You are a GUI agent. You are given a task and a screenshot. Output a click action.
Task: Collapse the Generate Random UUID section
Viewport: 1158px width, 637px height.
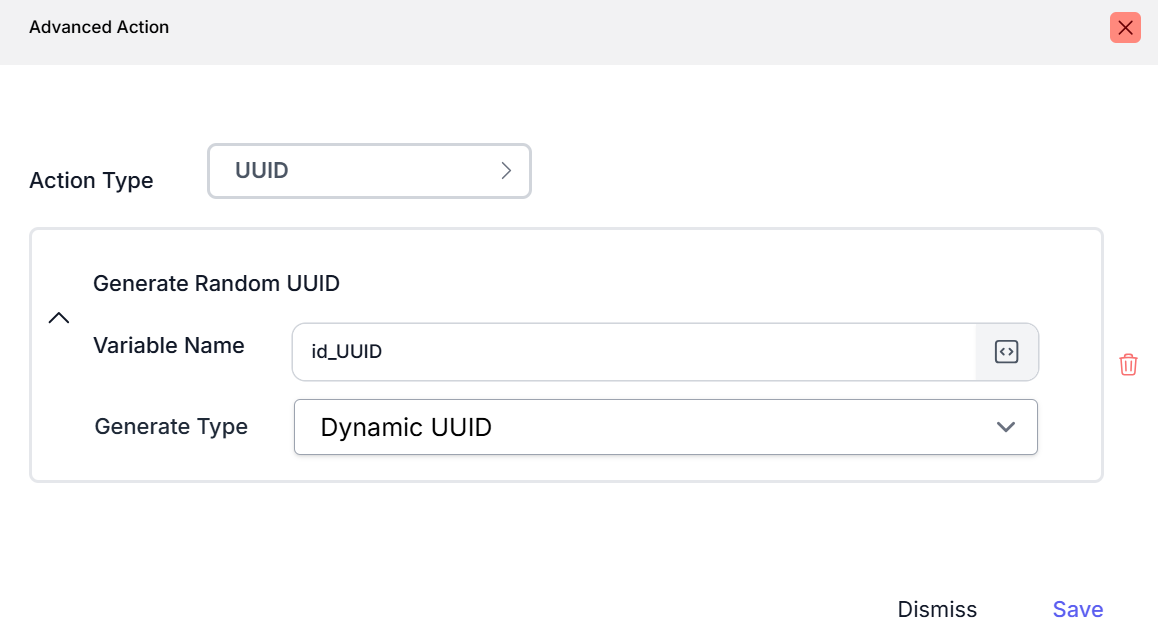click(x=59, y=318)
